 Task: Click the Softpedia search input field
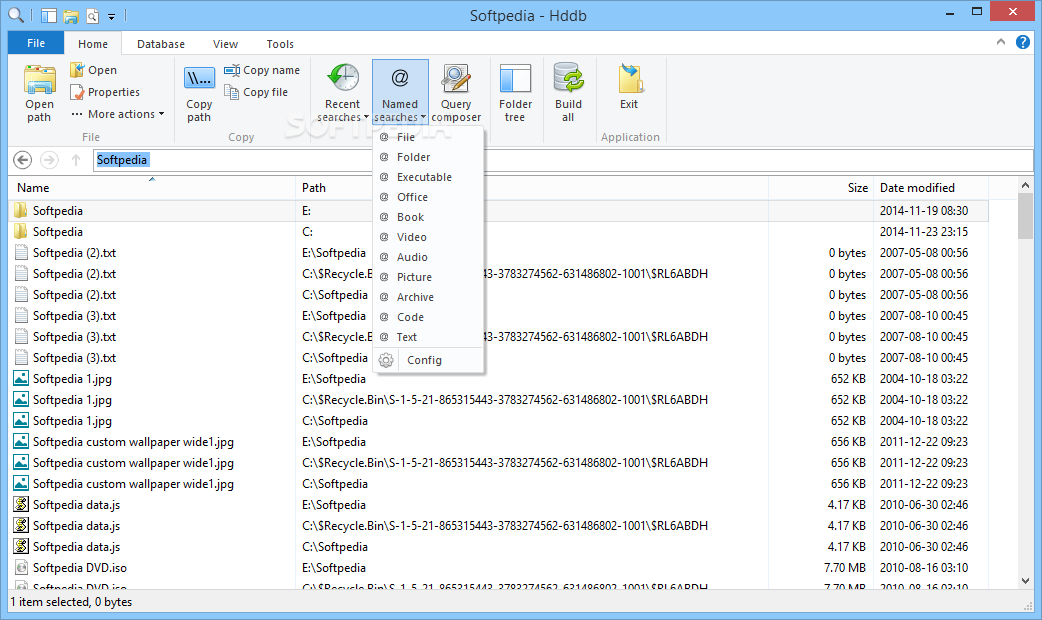coord(563,159)
